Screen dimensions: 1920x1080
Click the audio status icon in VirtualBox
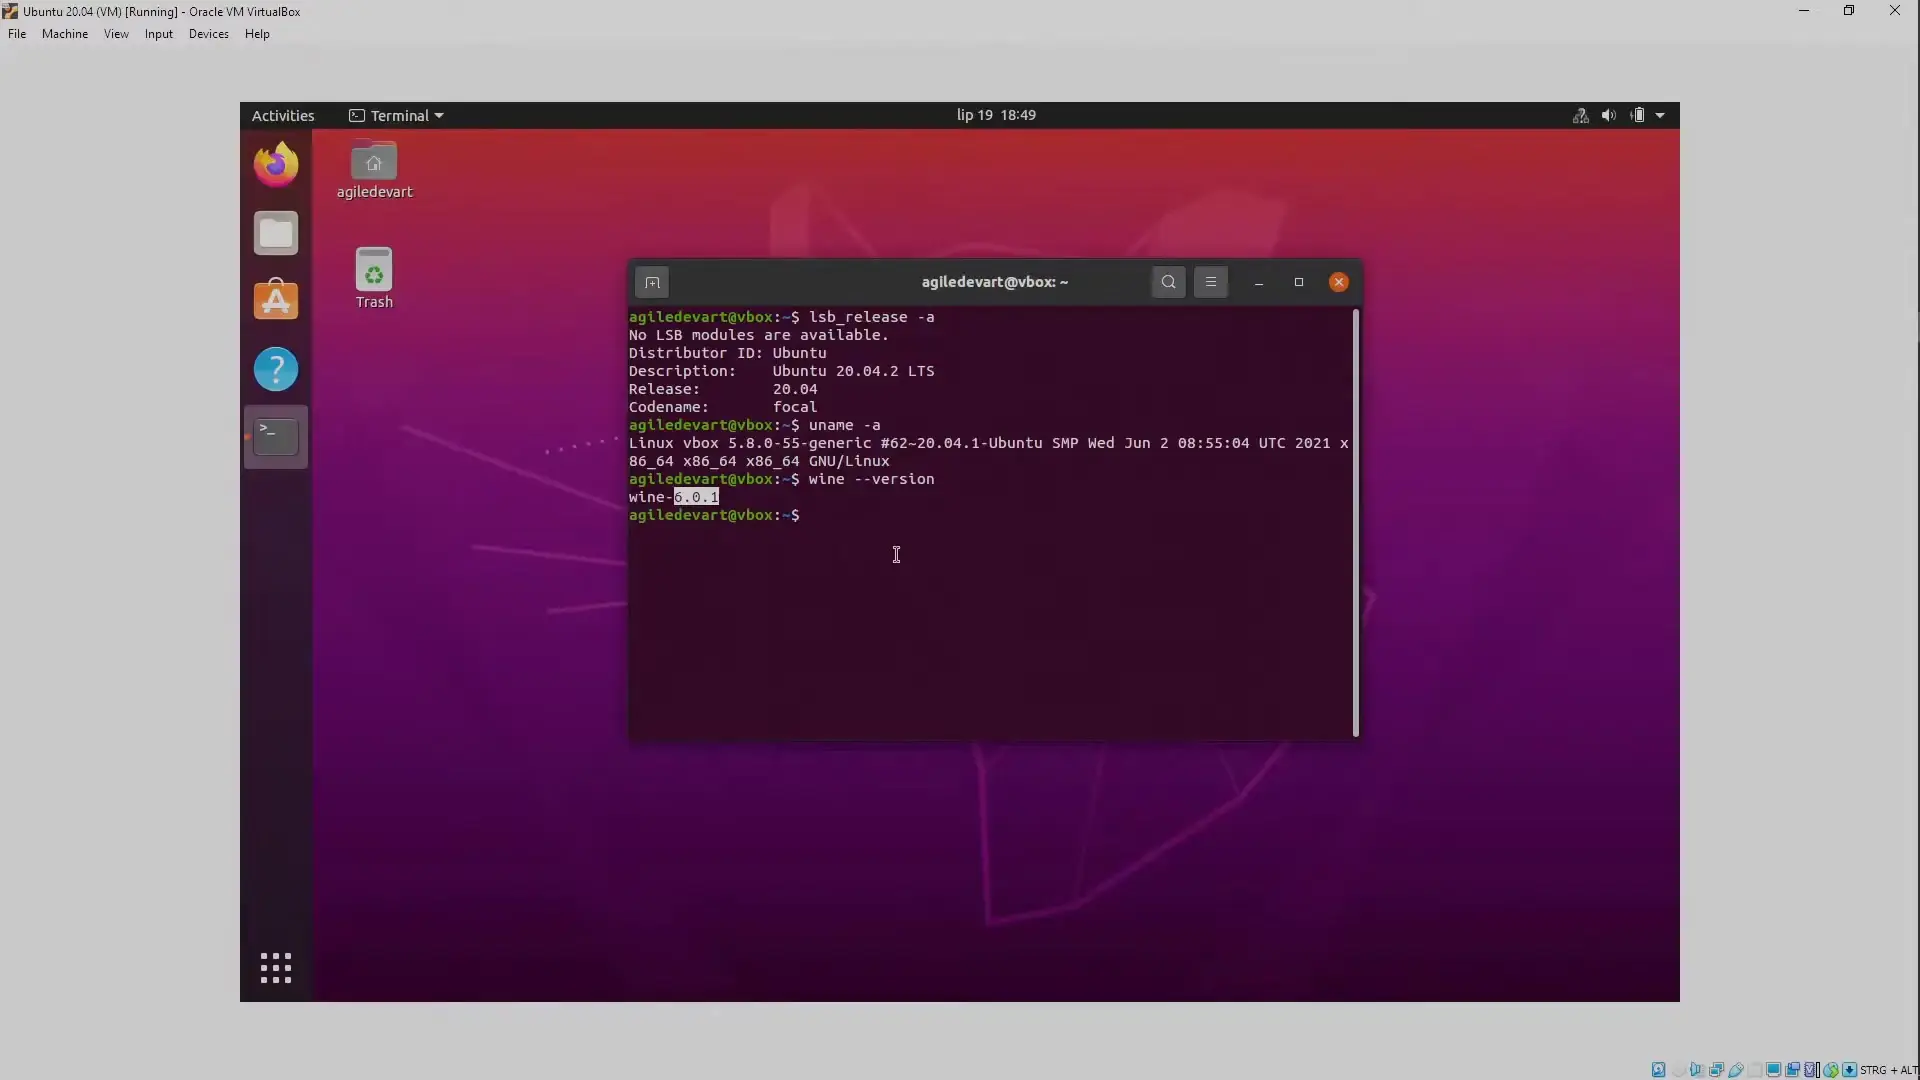(1697, 1070)
